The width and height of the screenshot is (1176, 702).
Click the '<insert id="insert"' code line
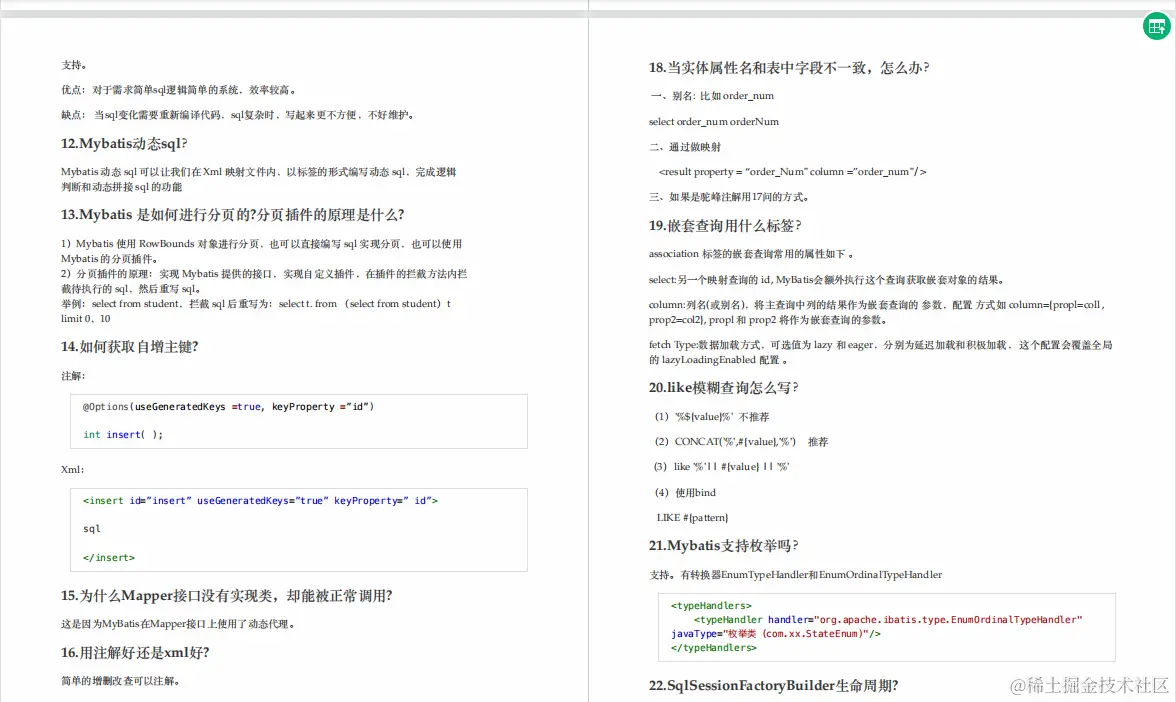[x=260, y=500]
